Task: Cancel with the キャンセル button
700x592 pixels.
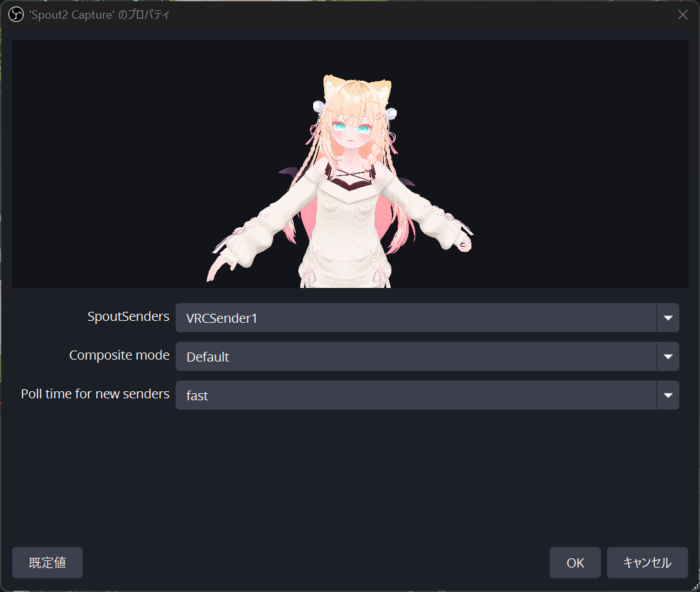Action: coord(647,563)
